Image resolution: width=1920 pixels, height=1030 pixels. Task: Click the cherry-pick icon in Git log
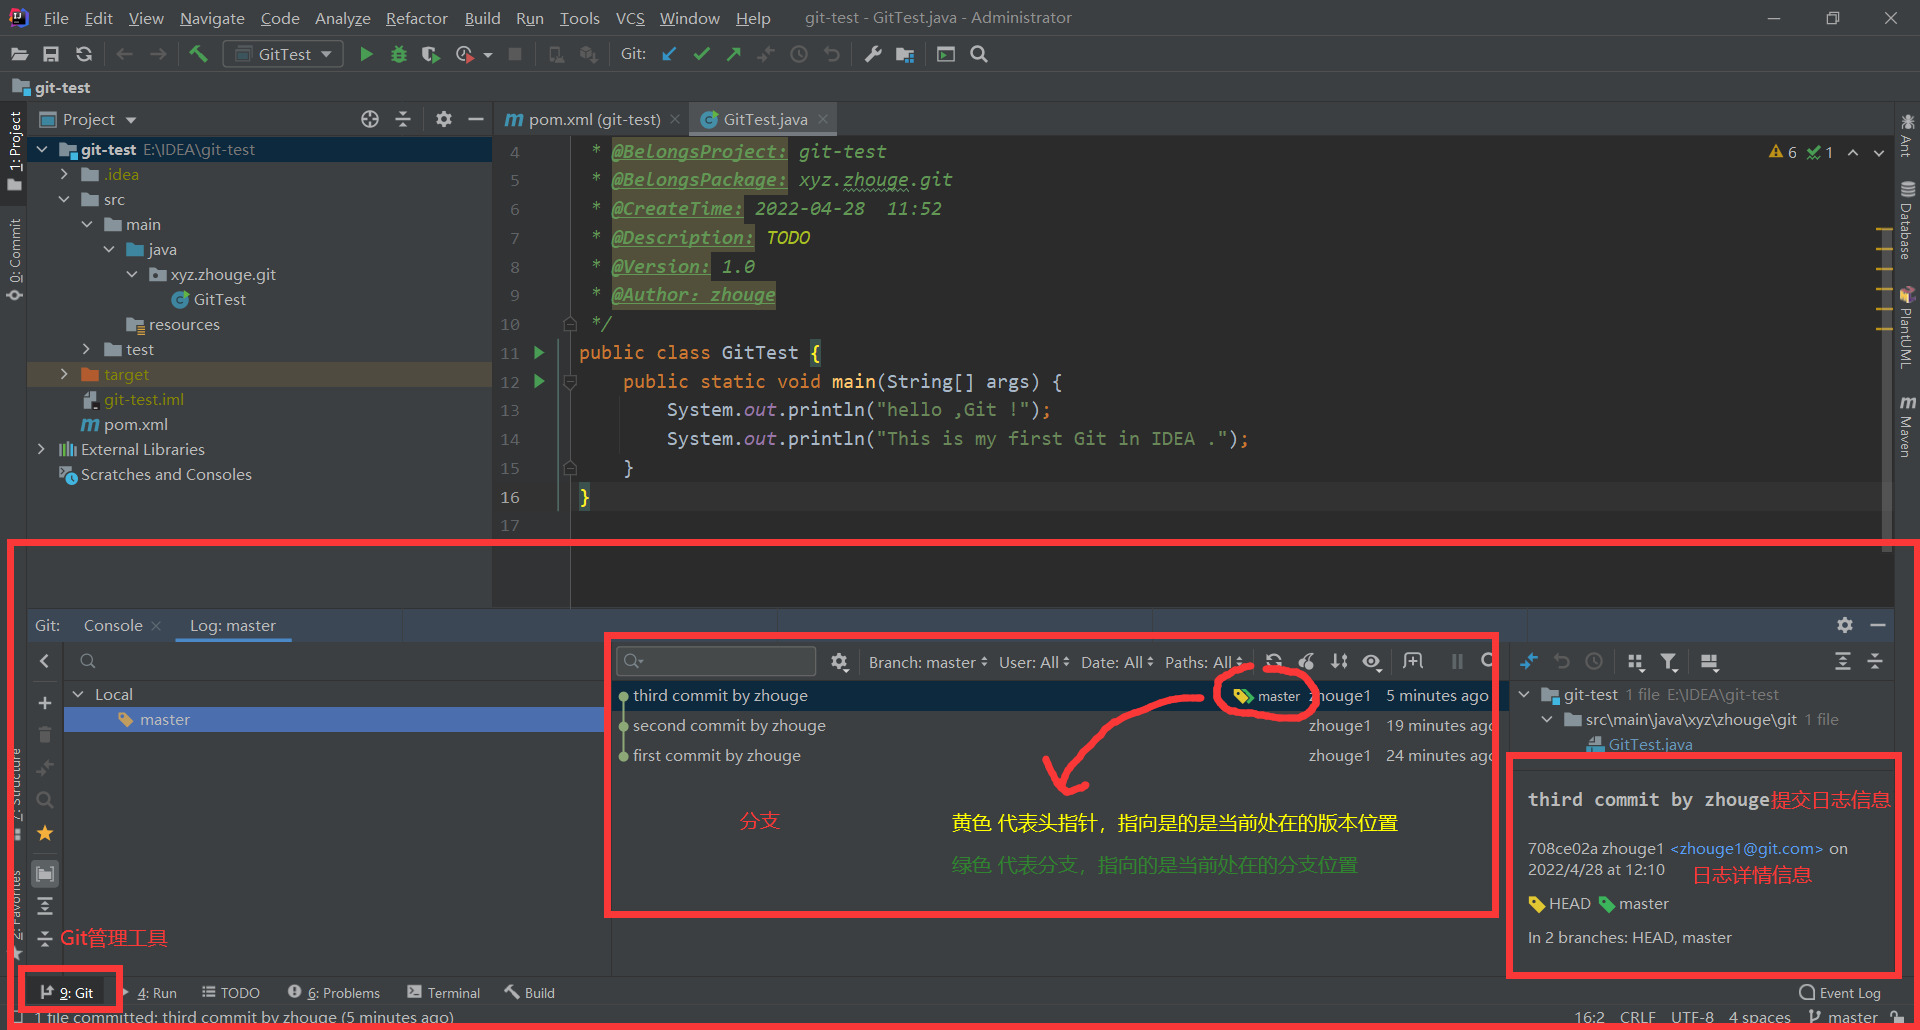(1306, 661)
